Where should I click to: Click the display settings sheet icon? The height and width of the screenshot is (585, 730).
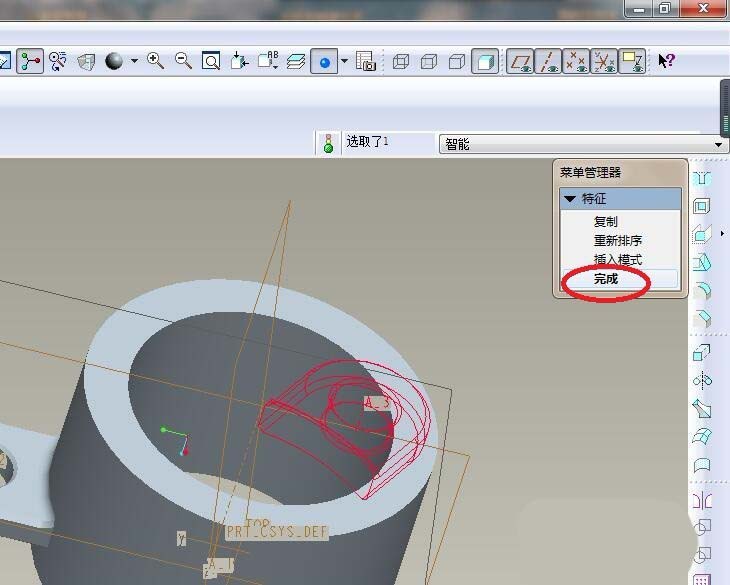(365, 61)
